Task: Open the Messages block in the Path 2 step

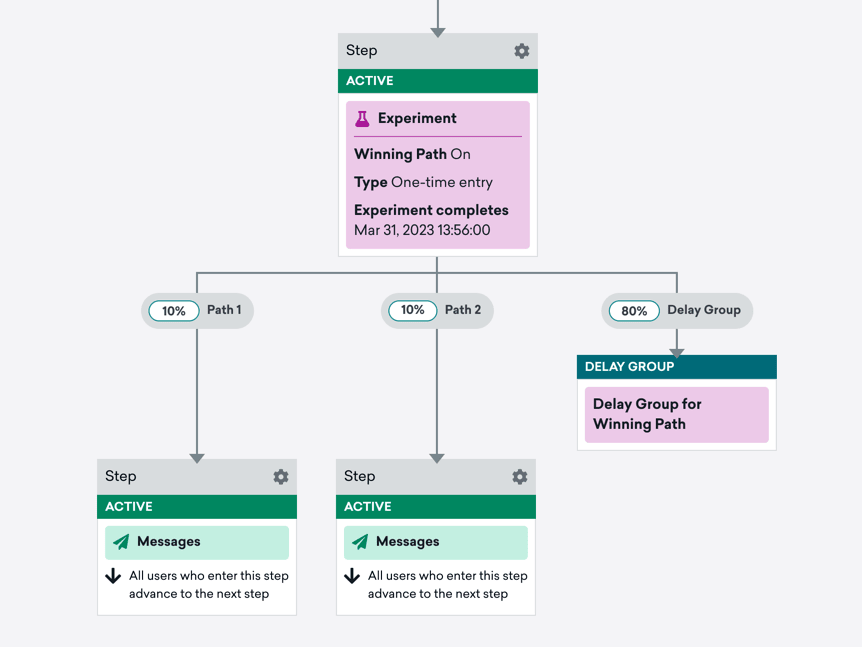Action: pos(436,542)
